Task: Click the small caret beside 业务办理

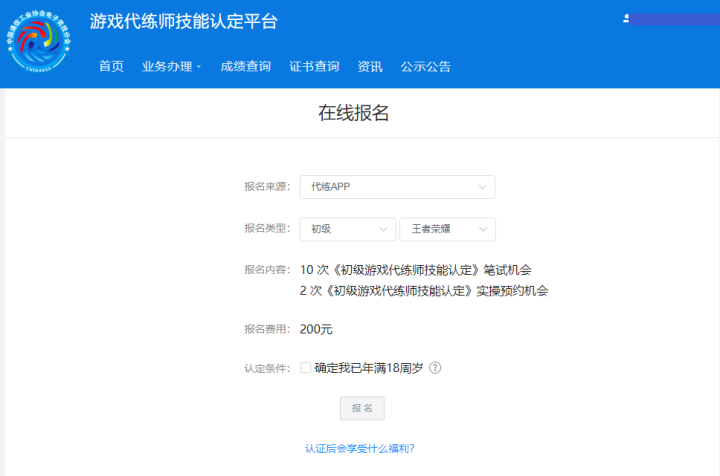Action: (198, 67)
